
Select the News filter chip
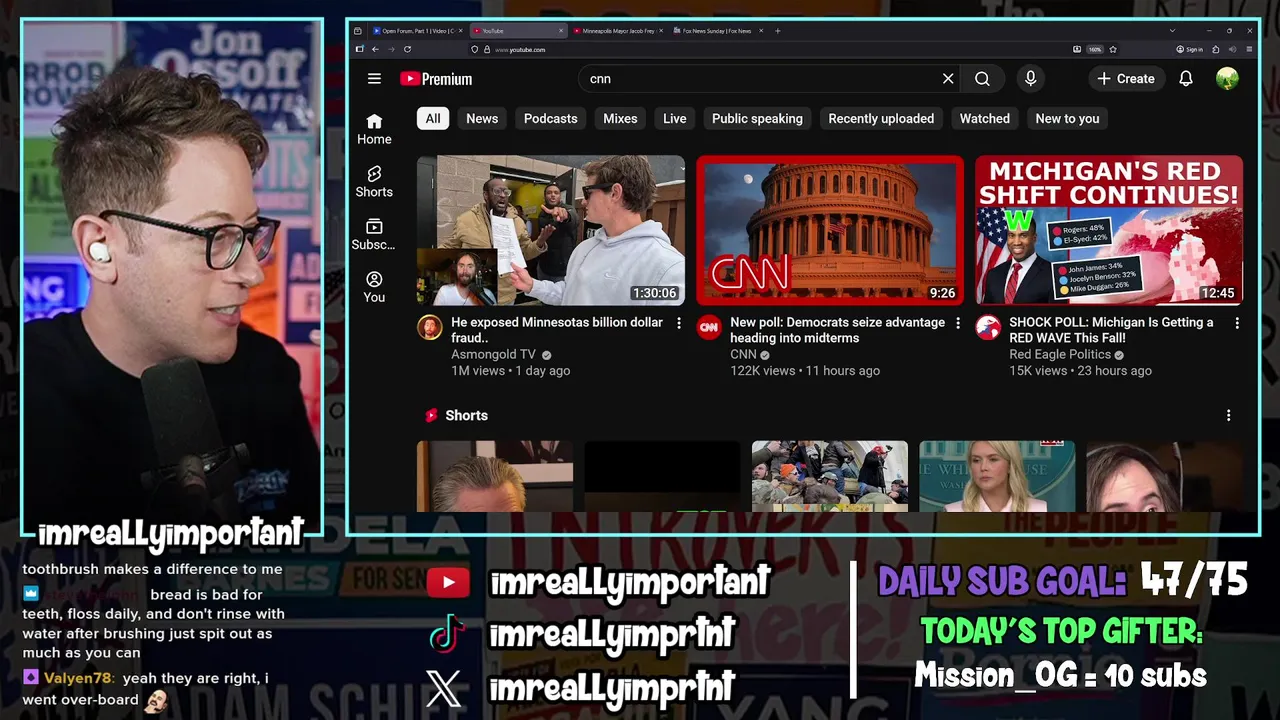482,118
